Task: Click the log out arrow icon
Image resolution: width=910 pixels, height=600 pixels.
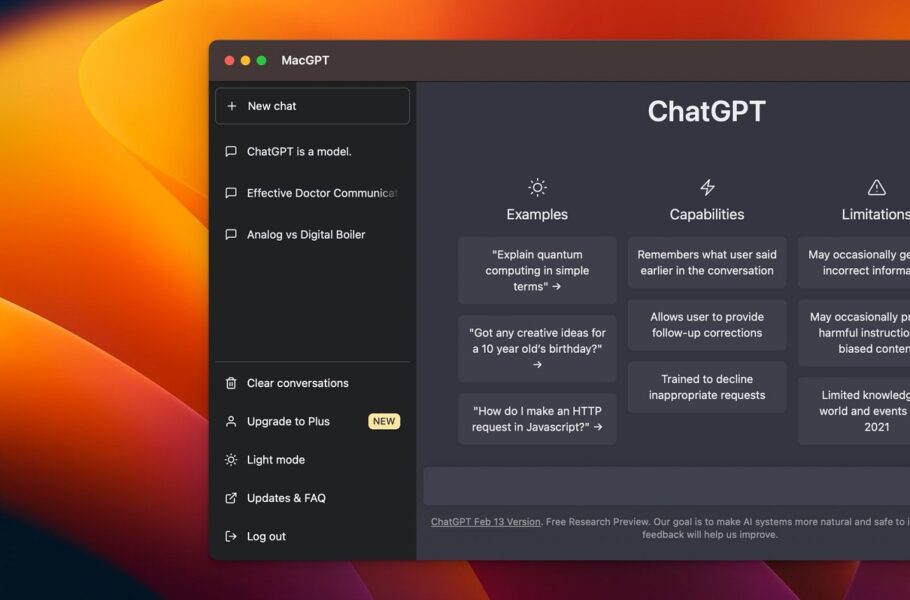Action: click(231, 536)
